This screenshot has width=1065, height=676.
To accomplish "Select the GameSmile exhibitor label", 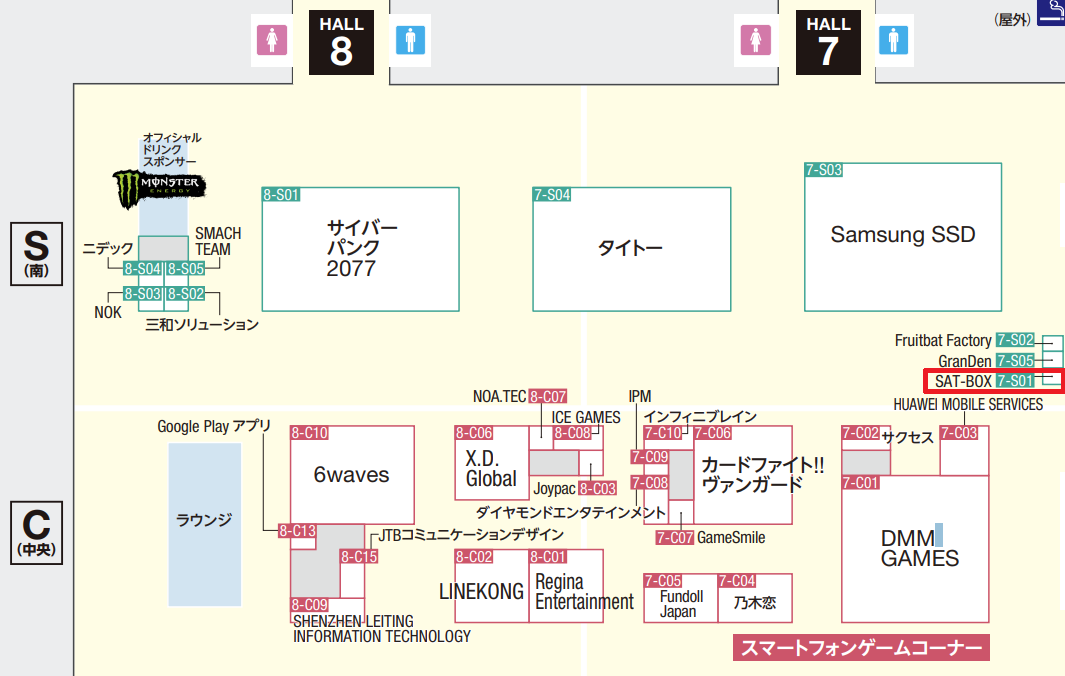I will [731, 537].
